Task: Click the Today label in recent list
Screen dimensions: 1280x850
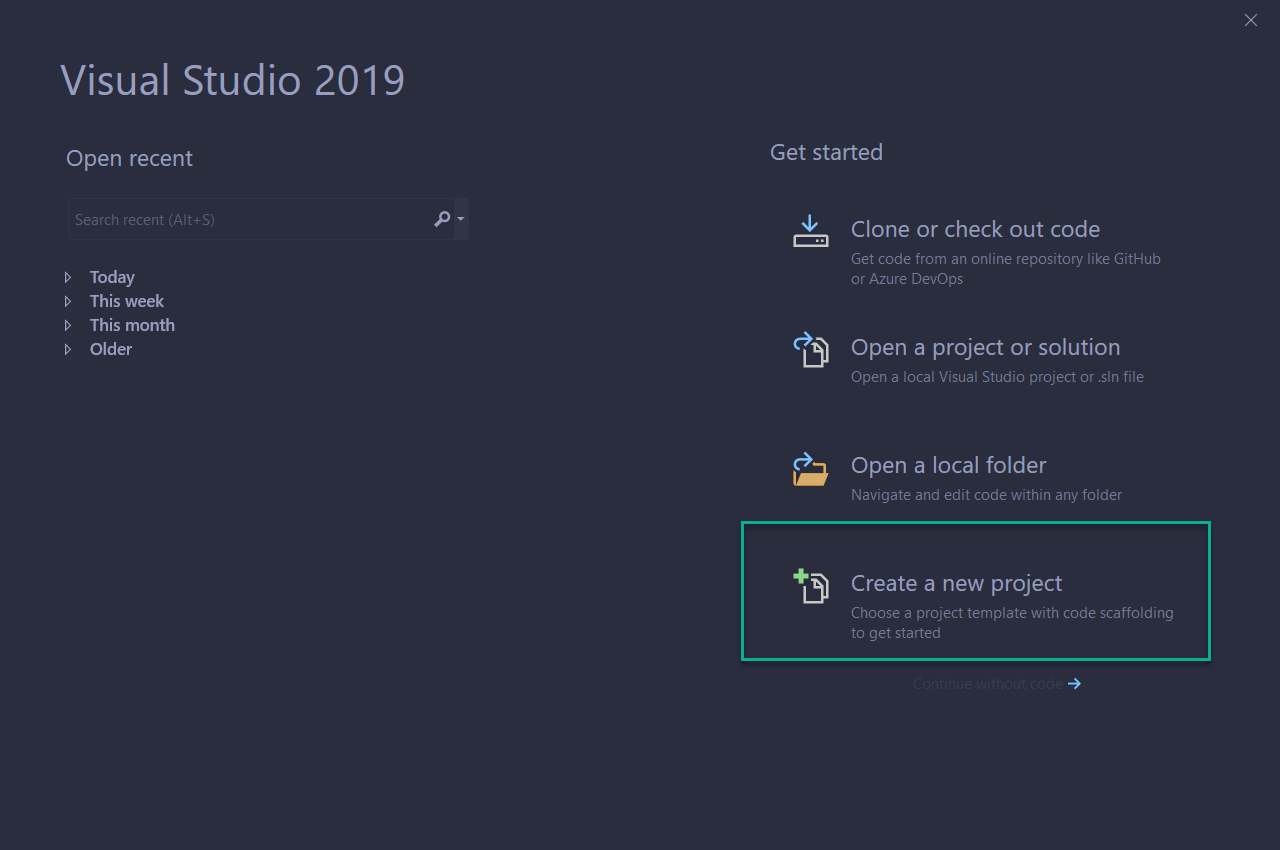Action: pos(112,277)
